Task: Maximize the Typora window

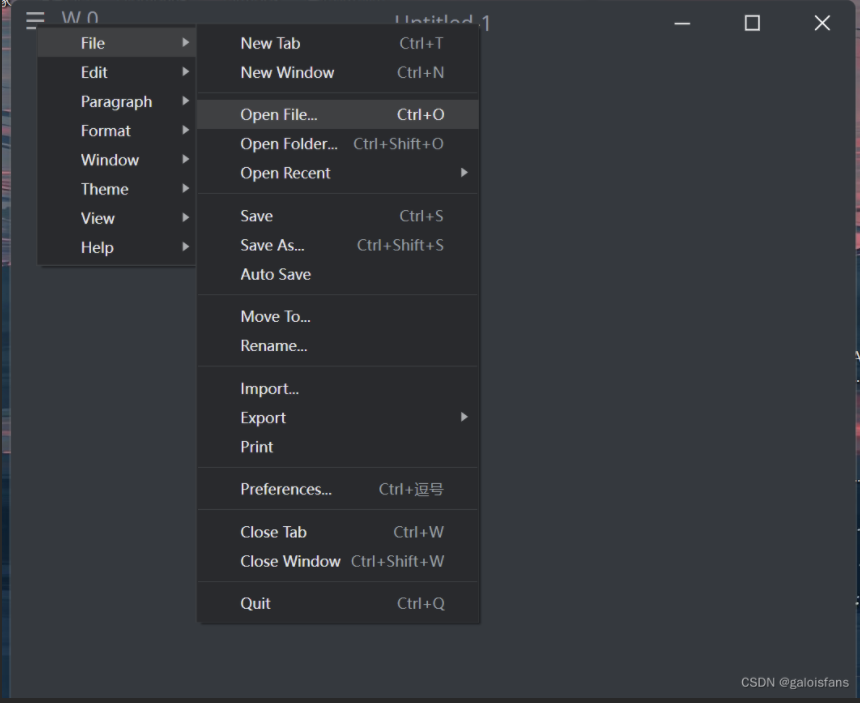Action: tap(752, 23)
